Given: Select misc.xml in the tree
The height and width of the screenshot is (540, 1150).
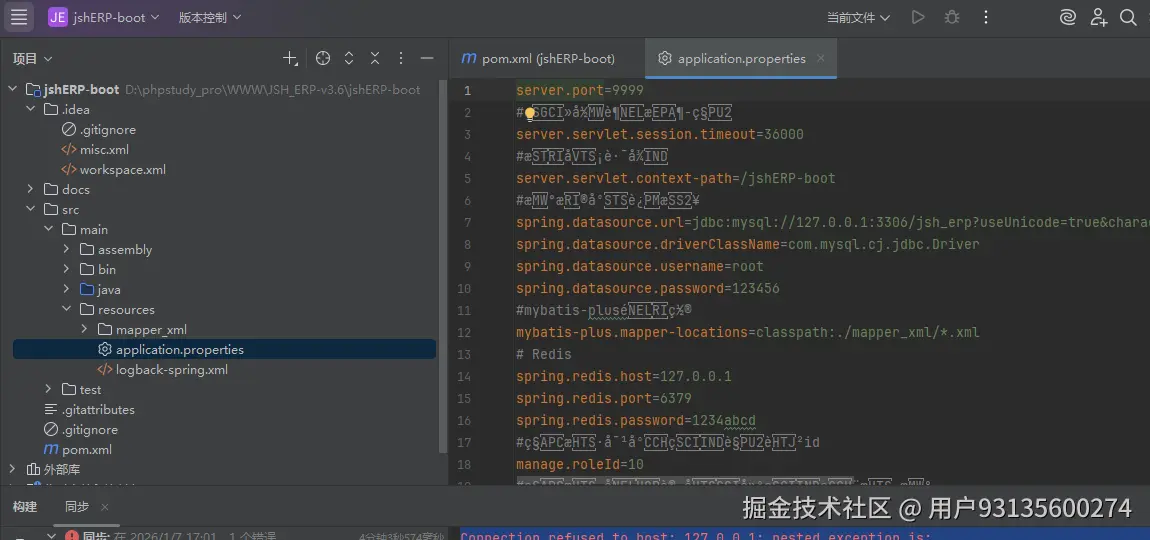Looking at the screenshot, I should point(104,150).
